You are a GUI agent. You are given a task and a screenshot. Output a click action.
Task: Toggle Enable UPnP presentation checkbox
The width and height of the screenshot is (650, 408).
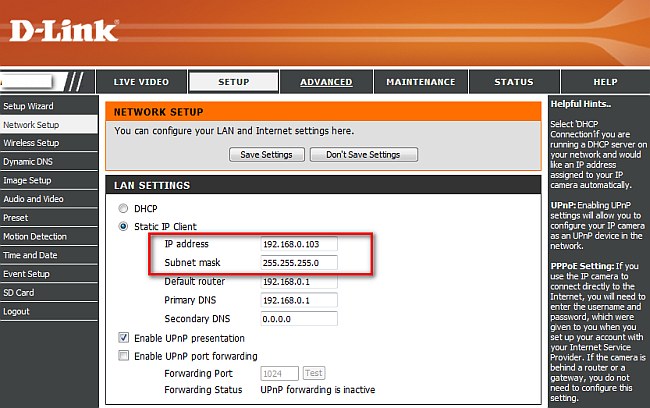[124, 338]
